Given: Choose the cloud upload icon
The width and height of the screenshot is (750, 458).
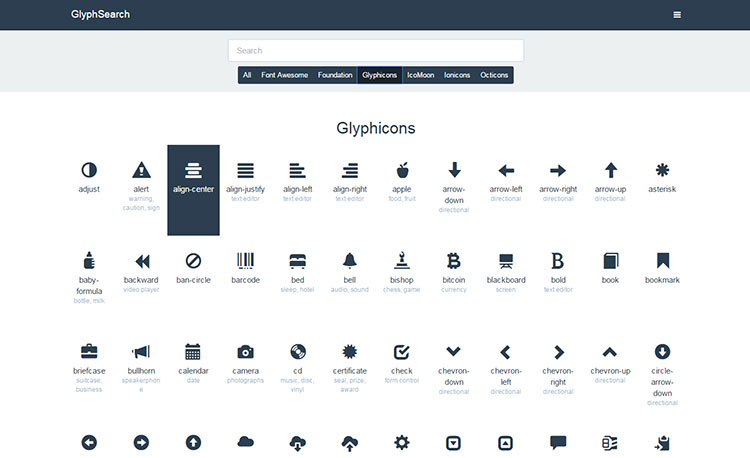Looking at the screenshot, I should click(x=350, y=443).
